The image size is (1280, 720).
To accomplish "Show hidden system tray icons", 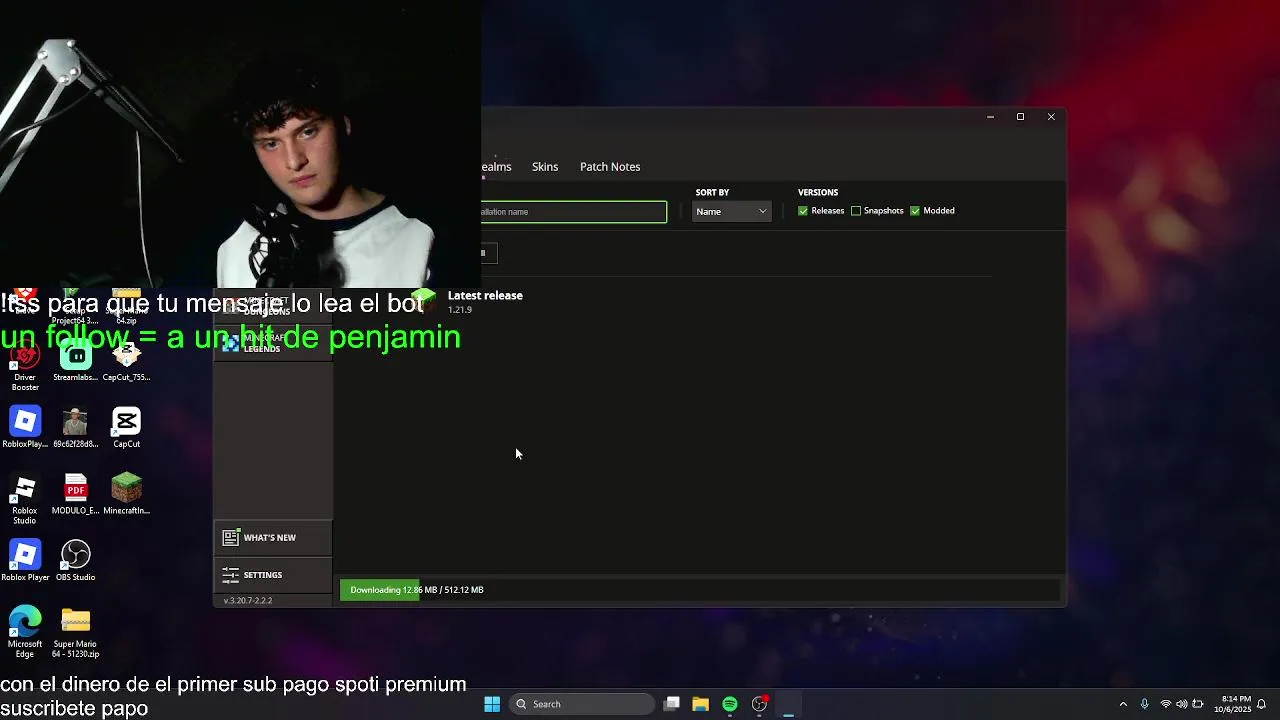I will click(x=1123, y=704).
